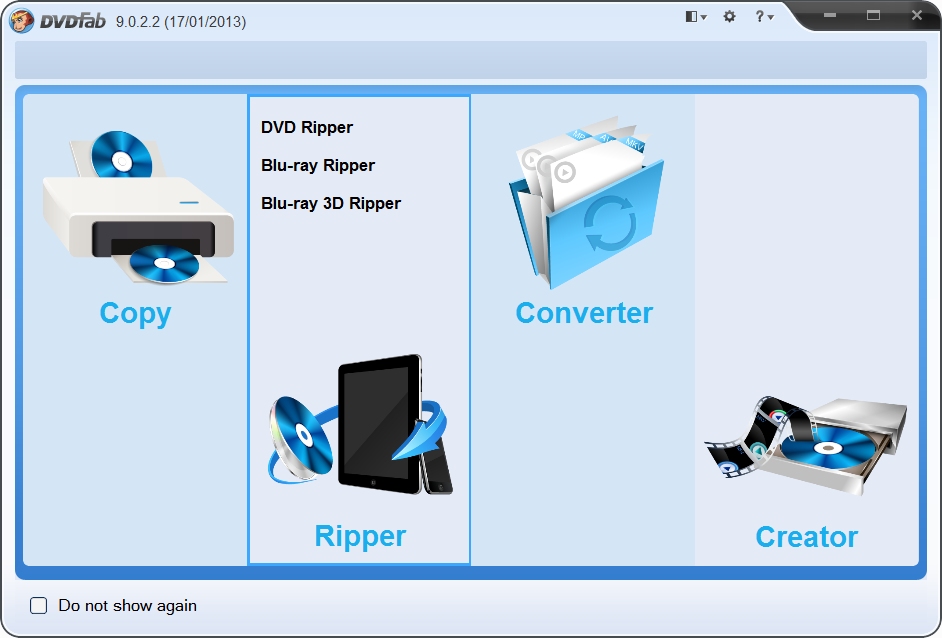The image size is (942, 638).
Task: Maximize the DVDFab window
Action: [x=874, y=15]
